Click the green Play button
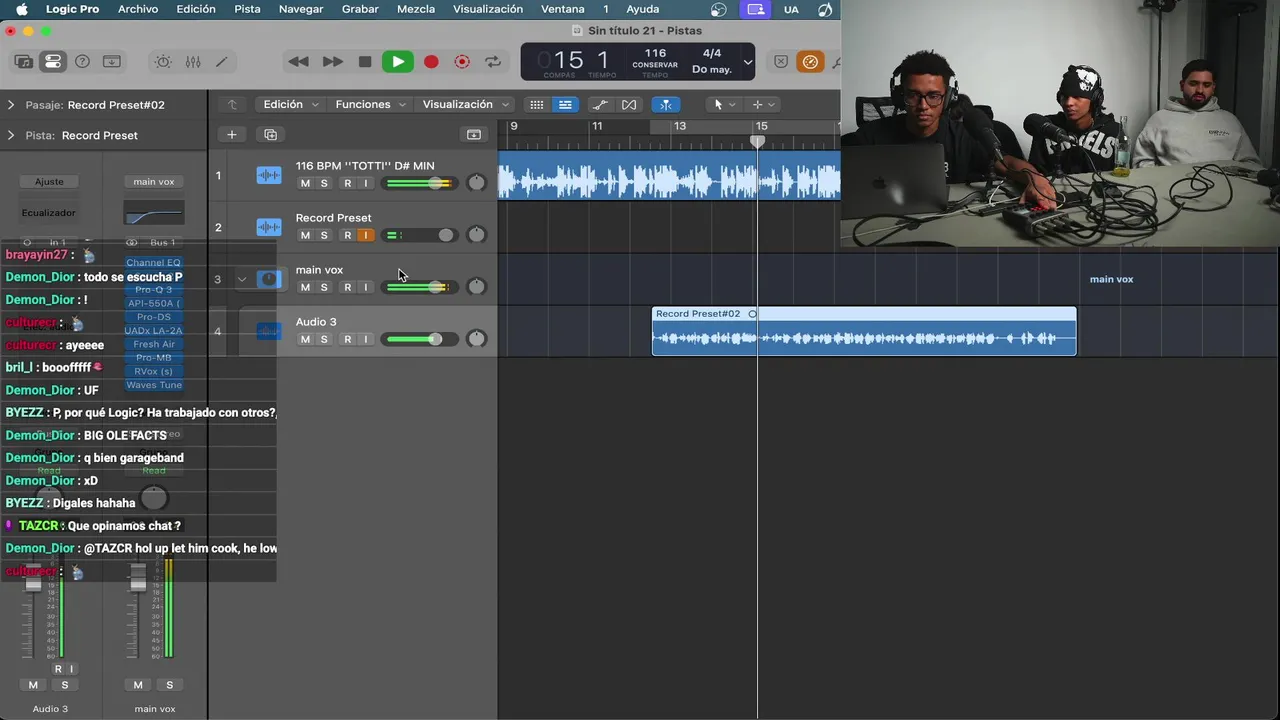The width and height of the screenshot is (1280, 720). [398, 62]
